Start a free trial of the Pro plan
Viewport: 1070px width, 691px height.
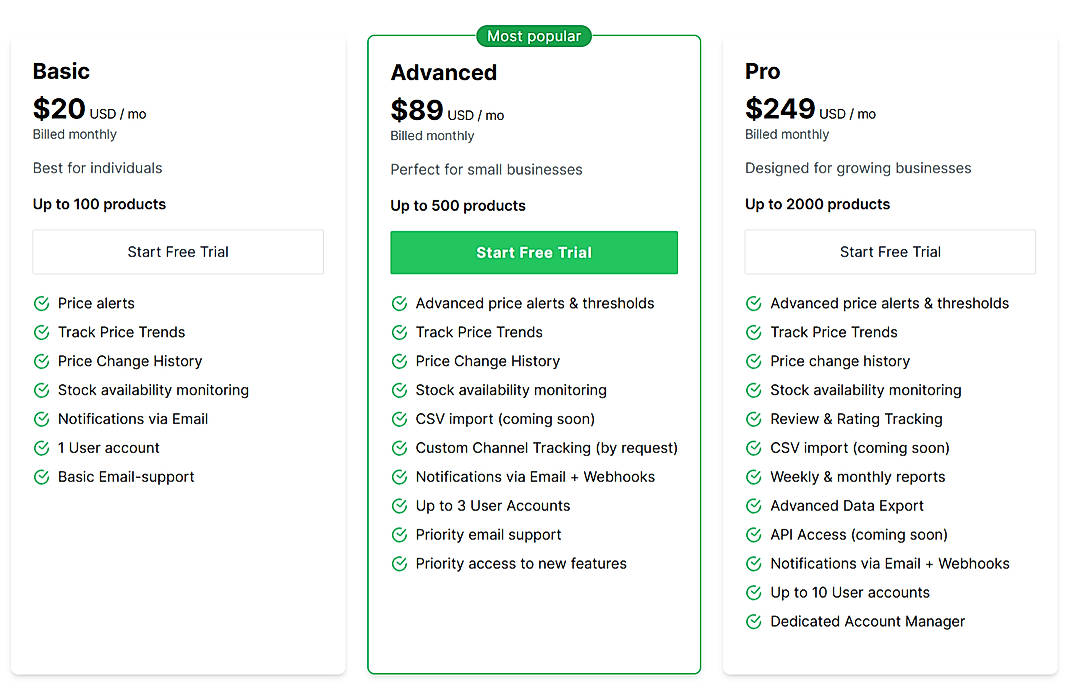(x=889, y=252)
